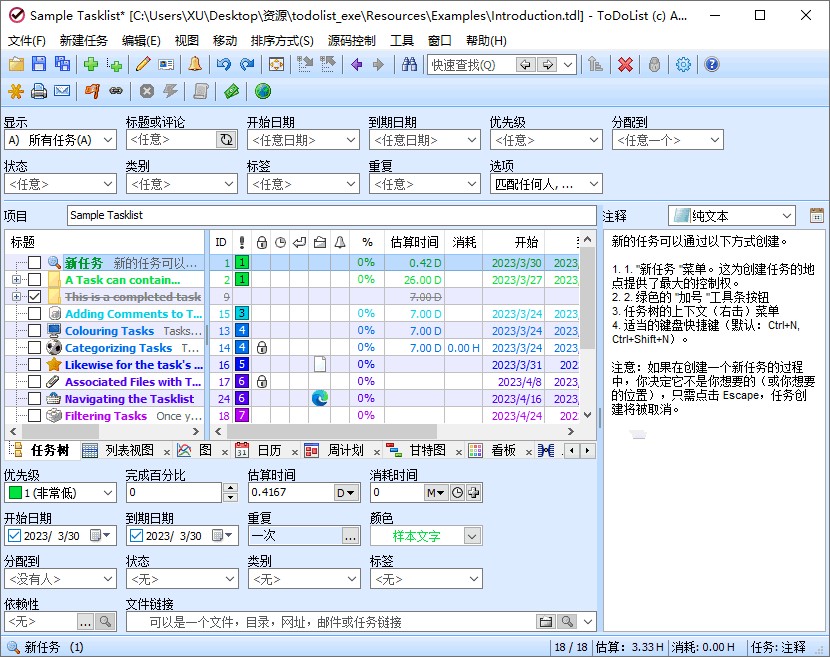Open the 工具 menu
830x657 pixels.
tap(402, 41)
